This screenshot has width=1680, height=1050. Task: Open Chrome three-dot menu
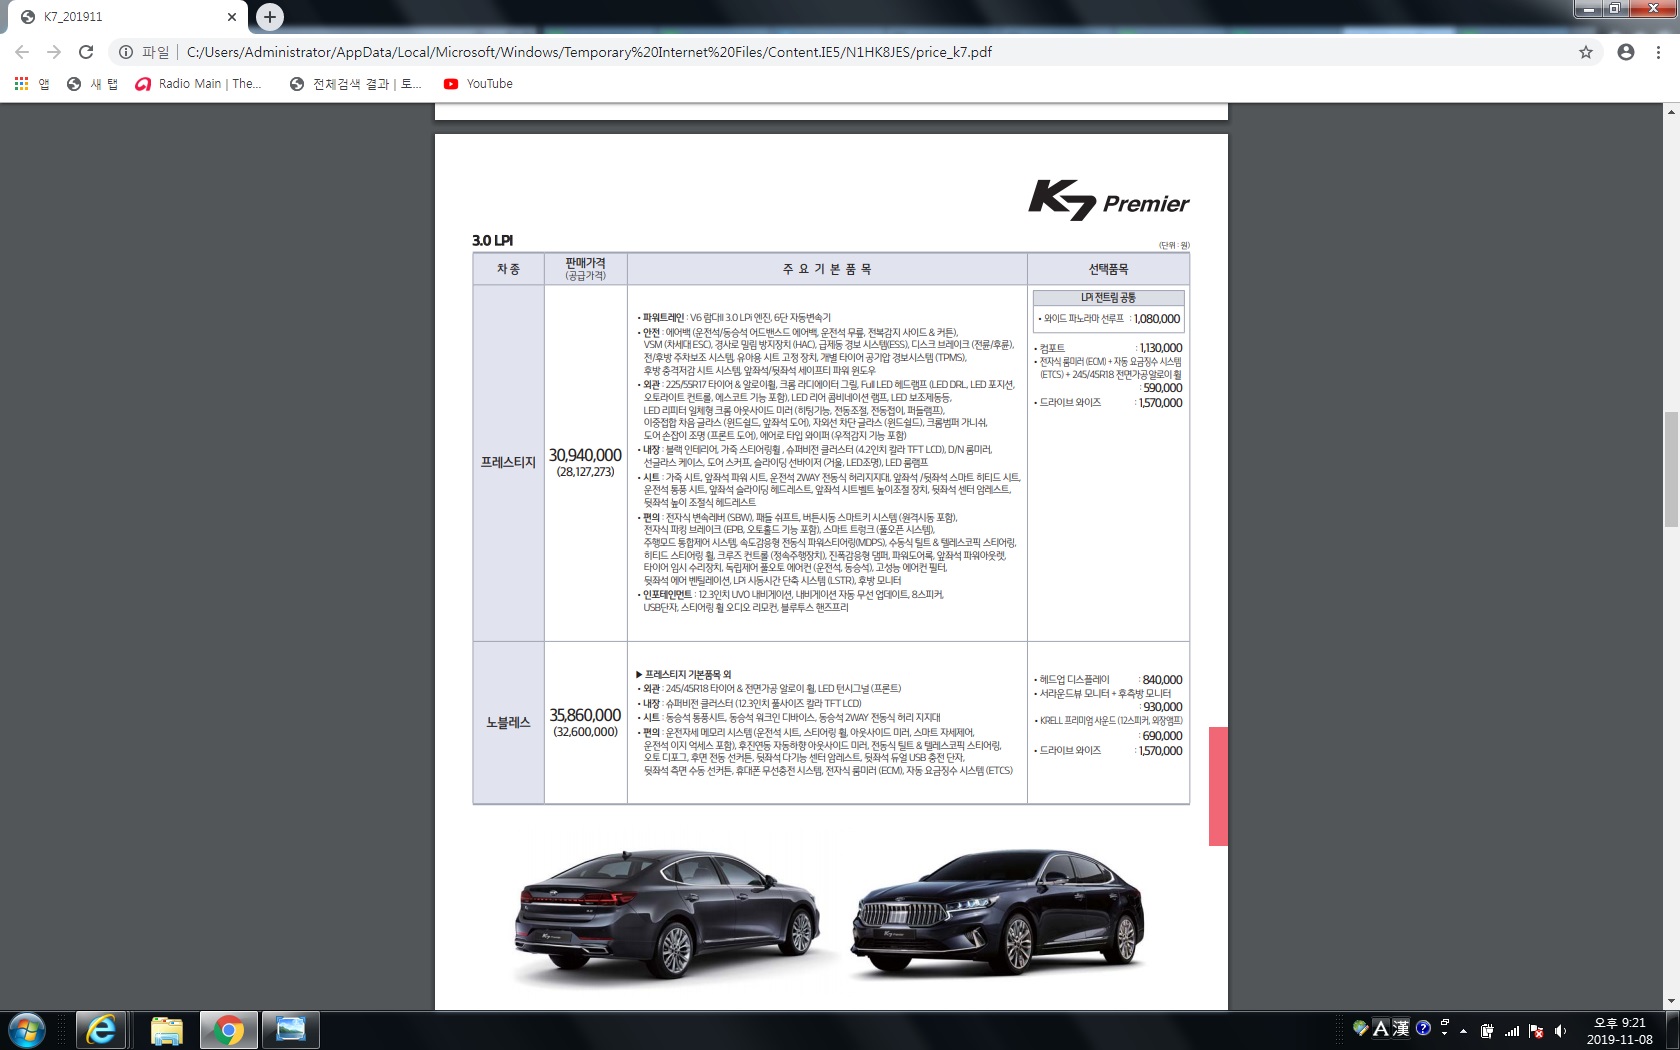(1659, 52)
